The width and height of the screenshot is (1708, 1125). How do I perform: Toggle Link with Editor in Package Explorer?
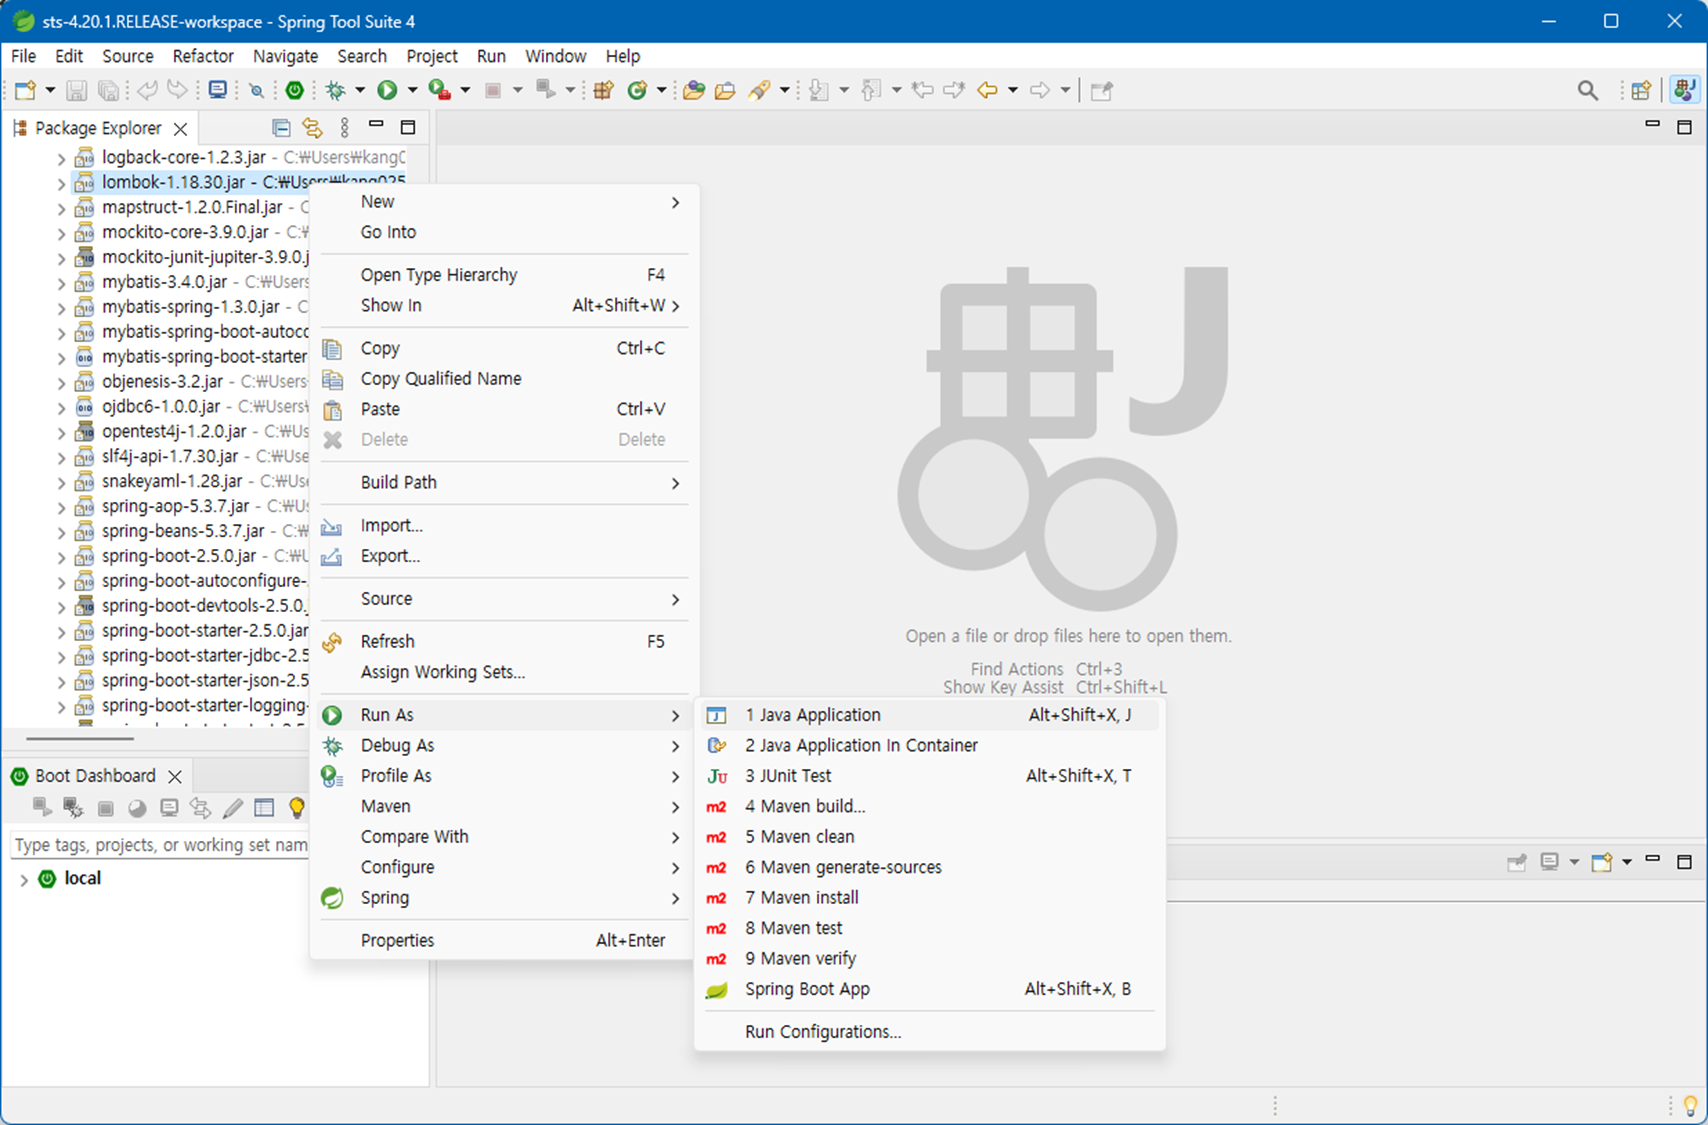313,128
